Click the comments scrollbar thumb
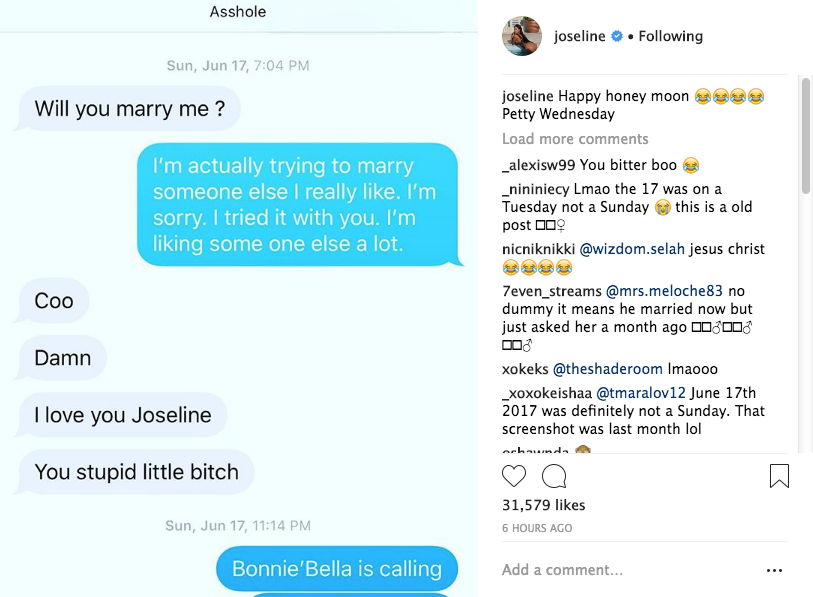Viewport: 813px width, 597px height. pos(806,135)
